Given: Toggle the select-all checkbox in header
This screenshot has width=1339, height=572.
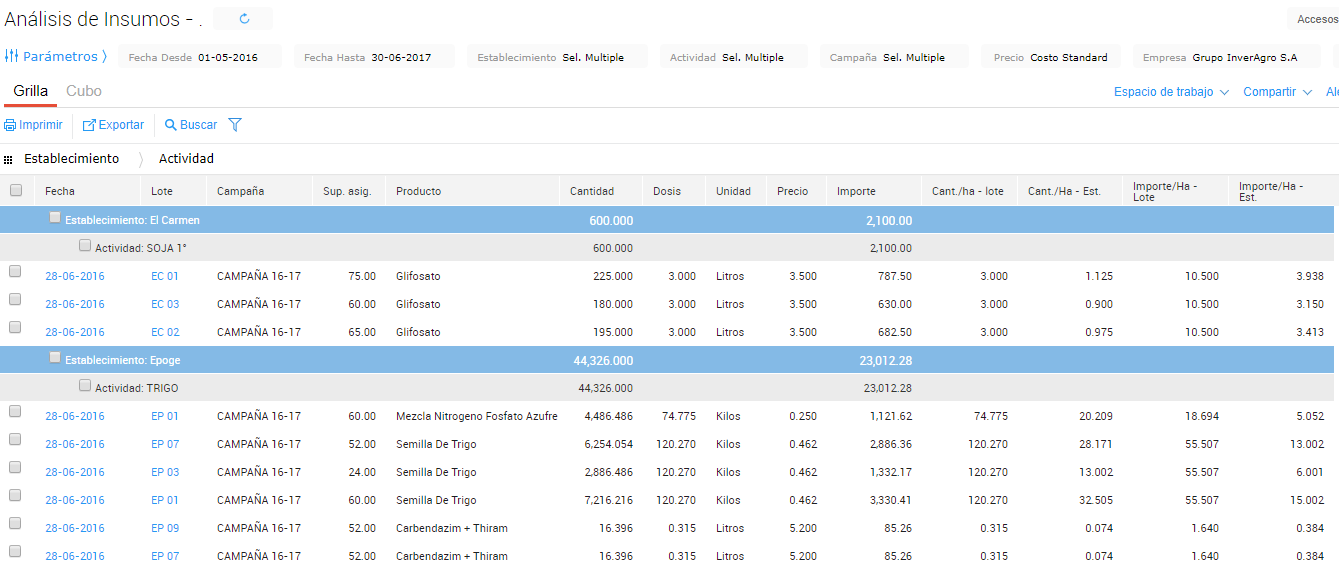Looking at the screenshot, I should 16,190.
